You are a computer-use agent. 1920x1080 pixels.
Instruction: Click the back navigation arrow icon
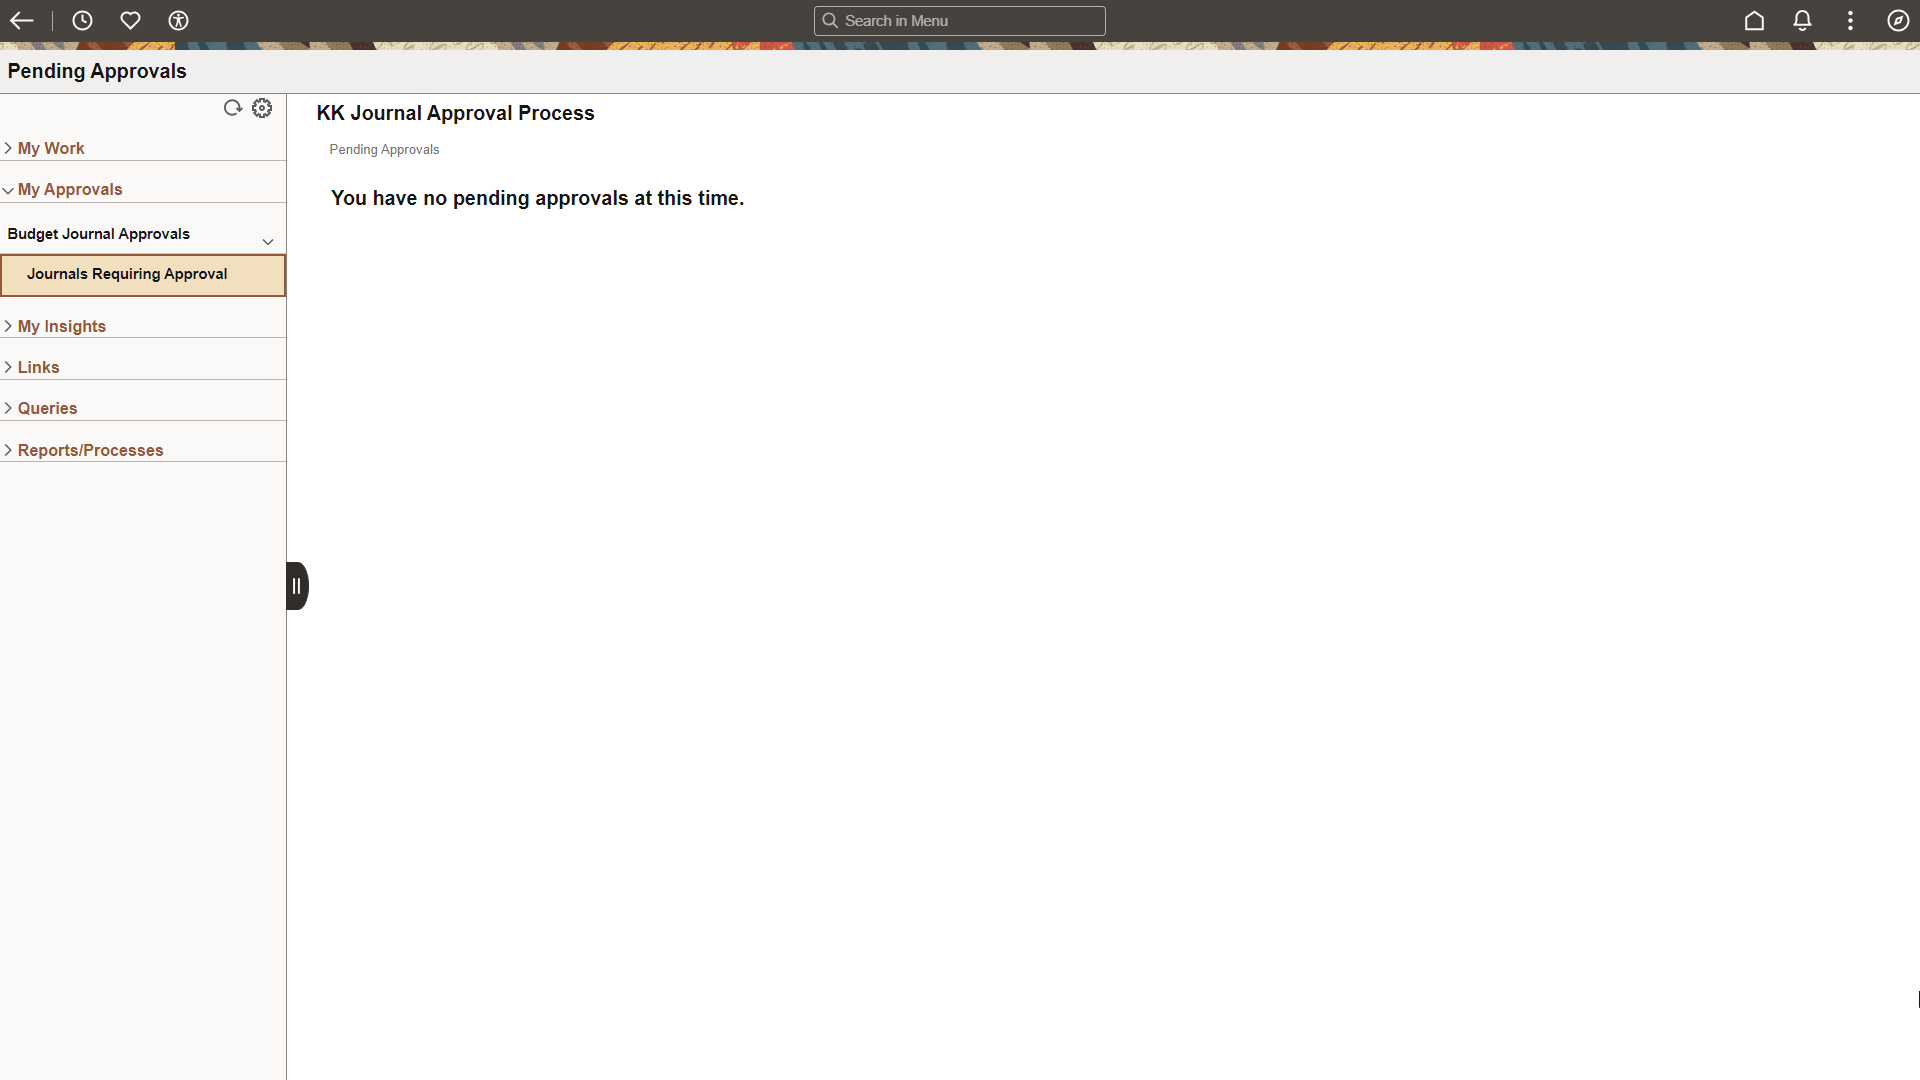coord(22,20)
